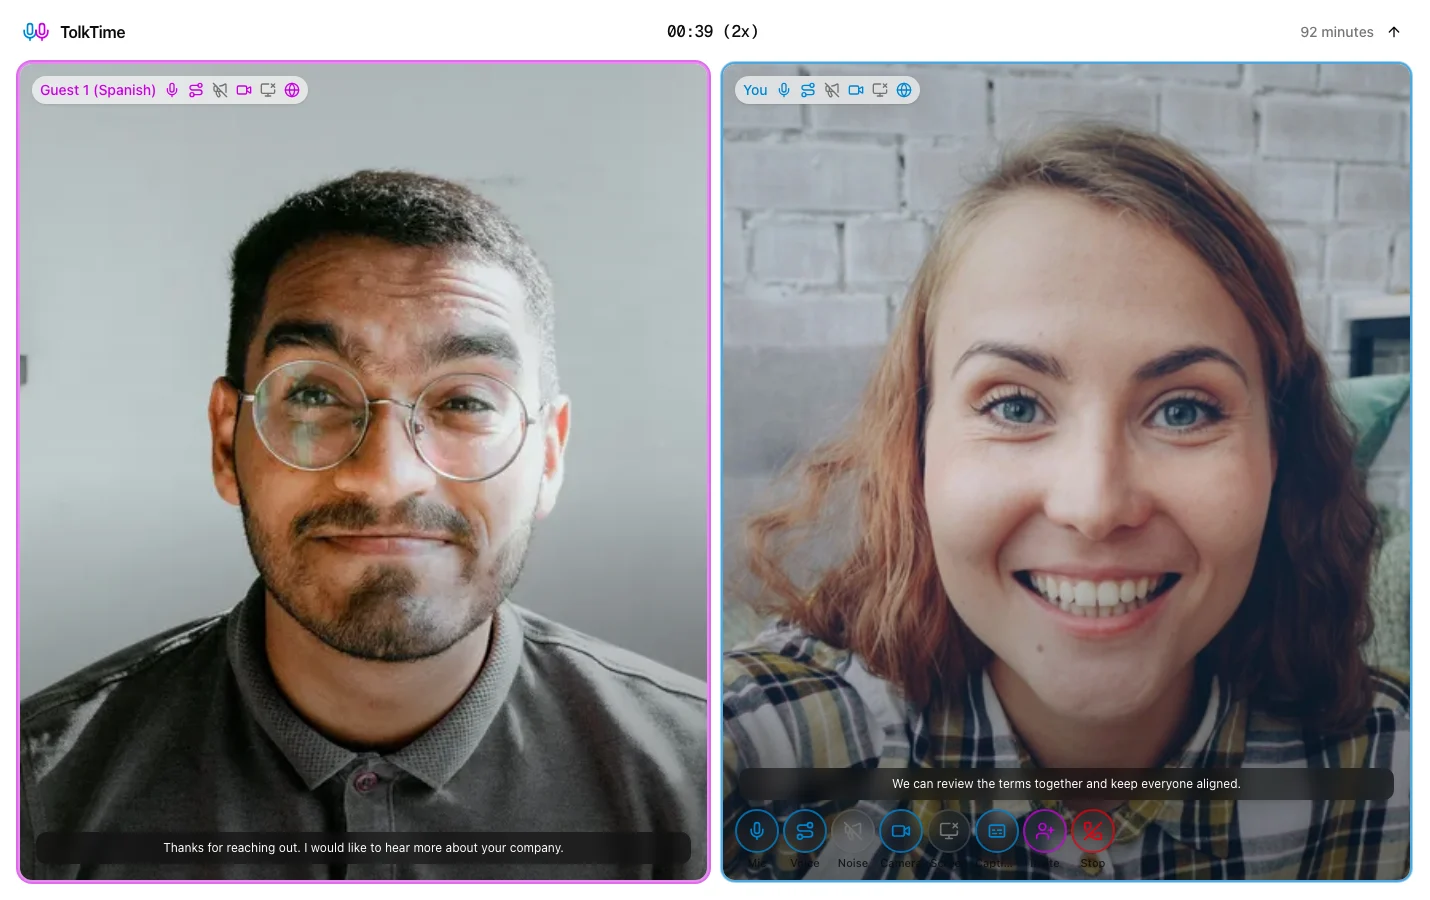Click the globe icon in You badge

pyautogui.click(x=904, y=90)
